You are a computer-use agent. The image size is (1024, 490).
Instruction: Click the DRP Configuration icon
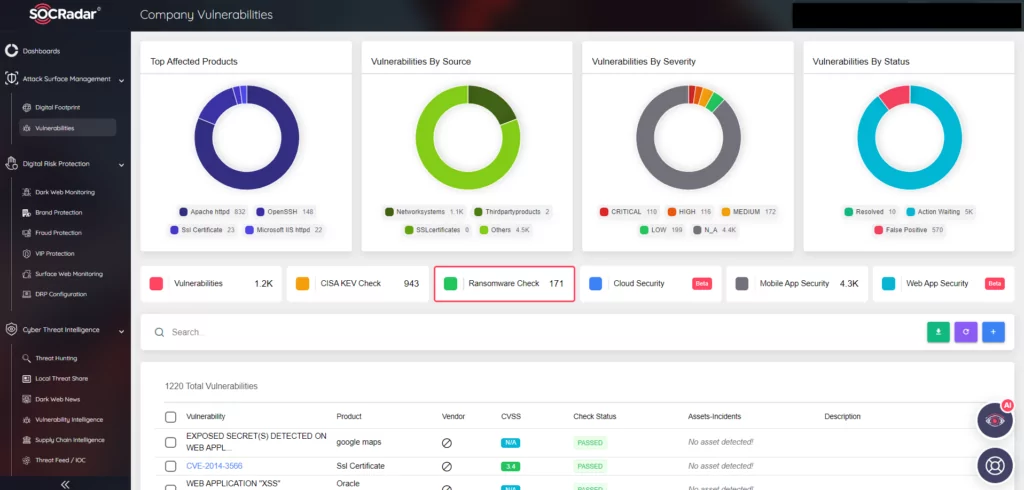[27, 294]
